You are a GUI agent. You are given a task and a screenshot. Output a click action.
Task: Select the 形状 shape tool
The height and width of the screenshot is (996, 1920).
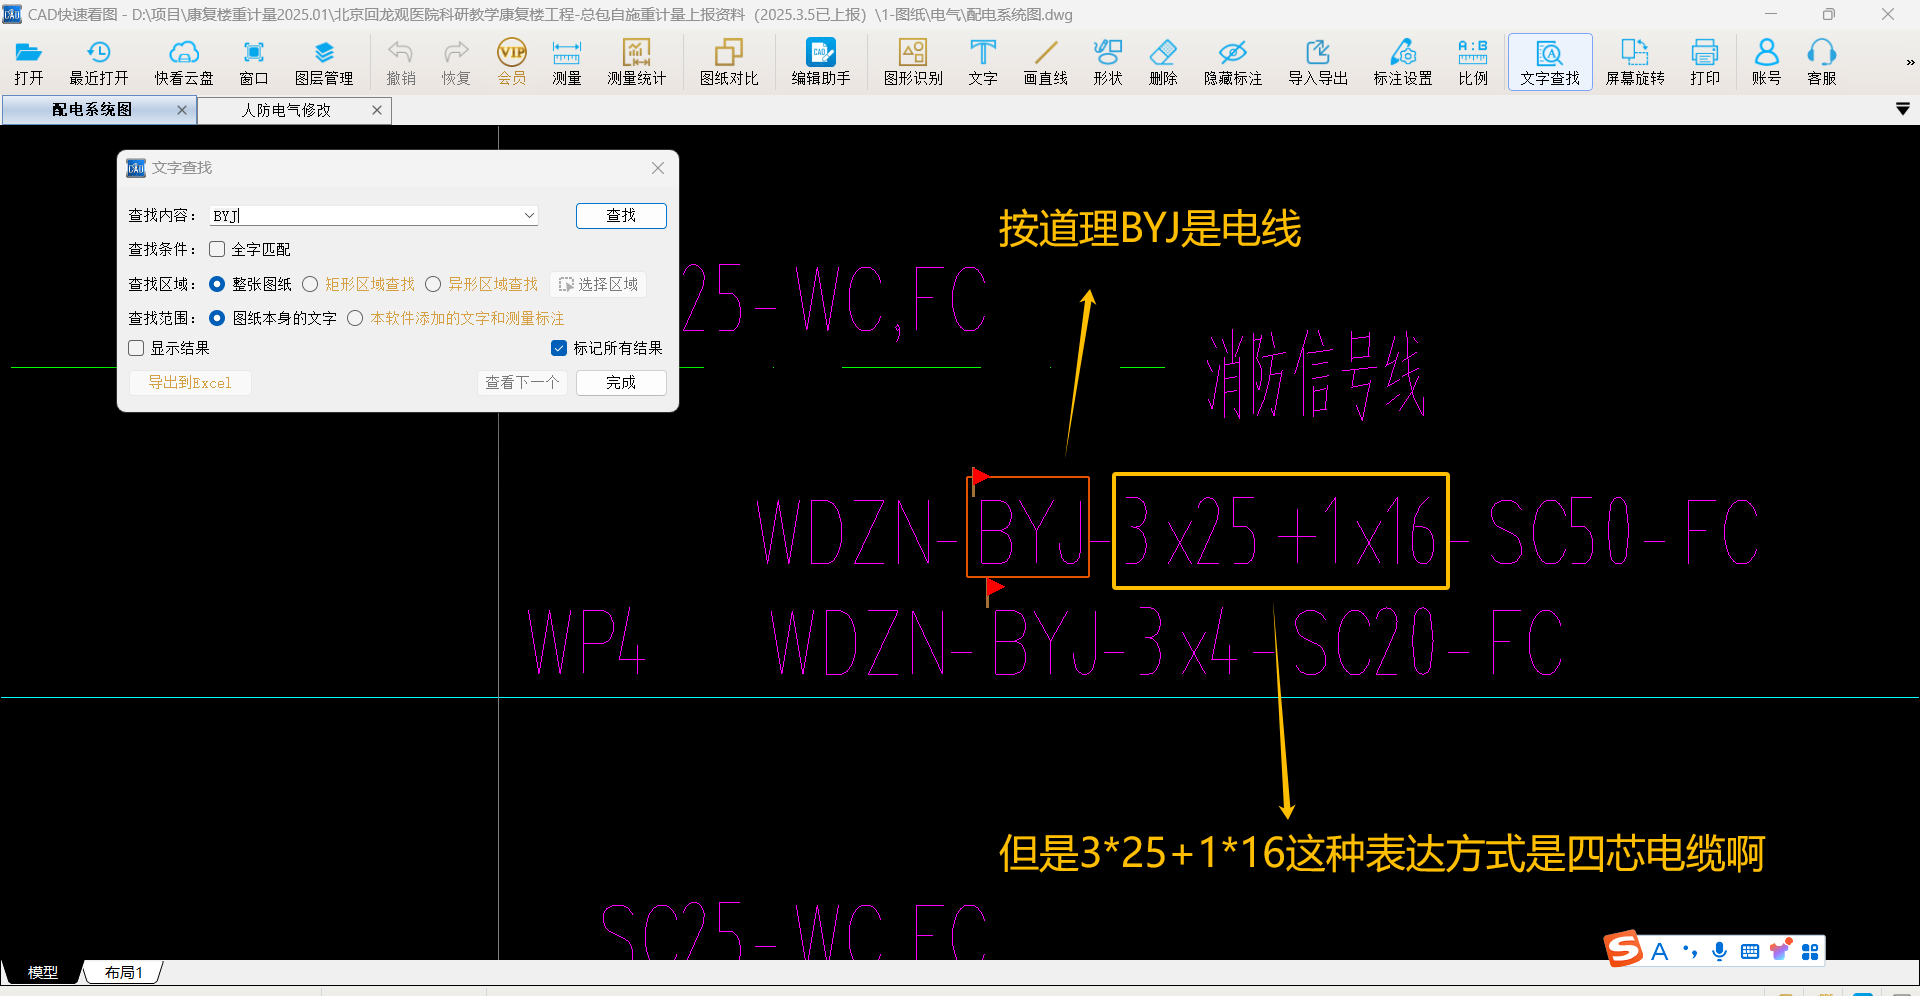coord(1108,62)
